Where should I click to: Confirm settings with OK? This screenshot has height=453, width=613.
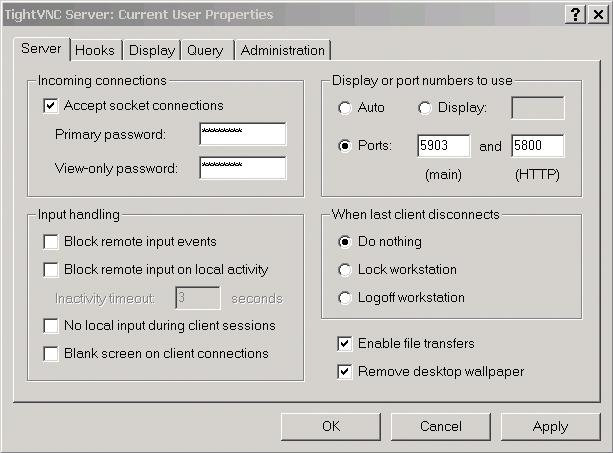pyautogui.click(x=331, y=426)
